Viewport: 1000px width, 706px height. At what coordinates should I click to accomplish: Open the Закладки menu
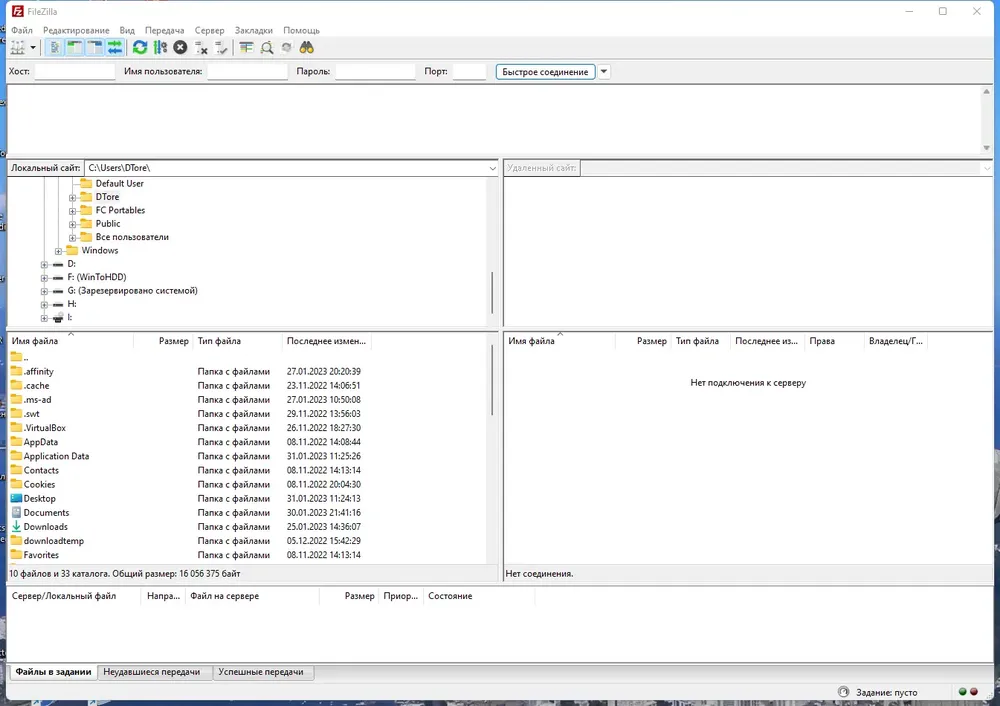[253, 30]
